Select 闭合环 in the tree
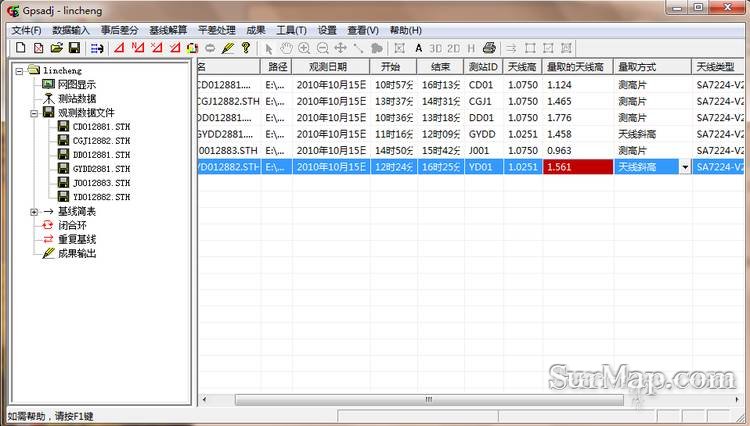The width and height of the screenshot is (750, 426). pyautogui.click(x=72, y=225)
